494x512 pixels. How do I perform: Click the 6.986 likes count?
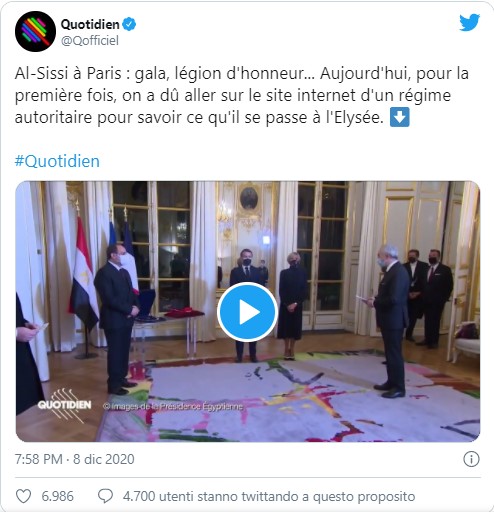tap(57, 496)
